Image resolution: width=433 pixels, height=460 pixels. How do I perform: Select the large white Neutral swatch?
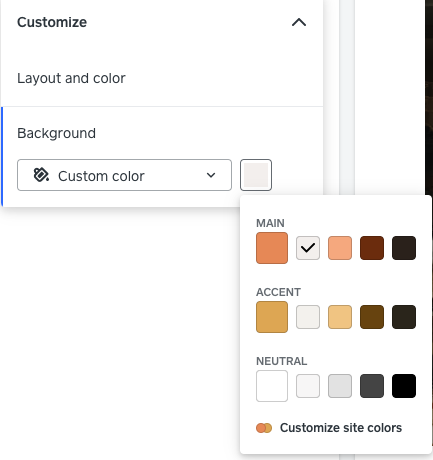coord(272,386)
